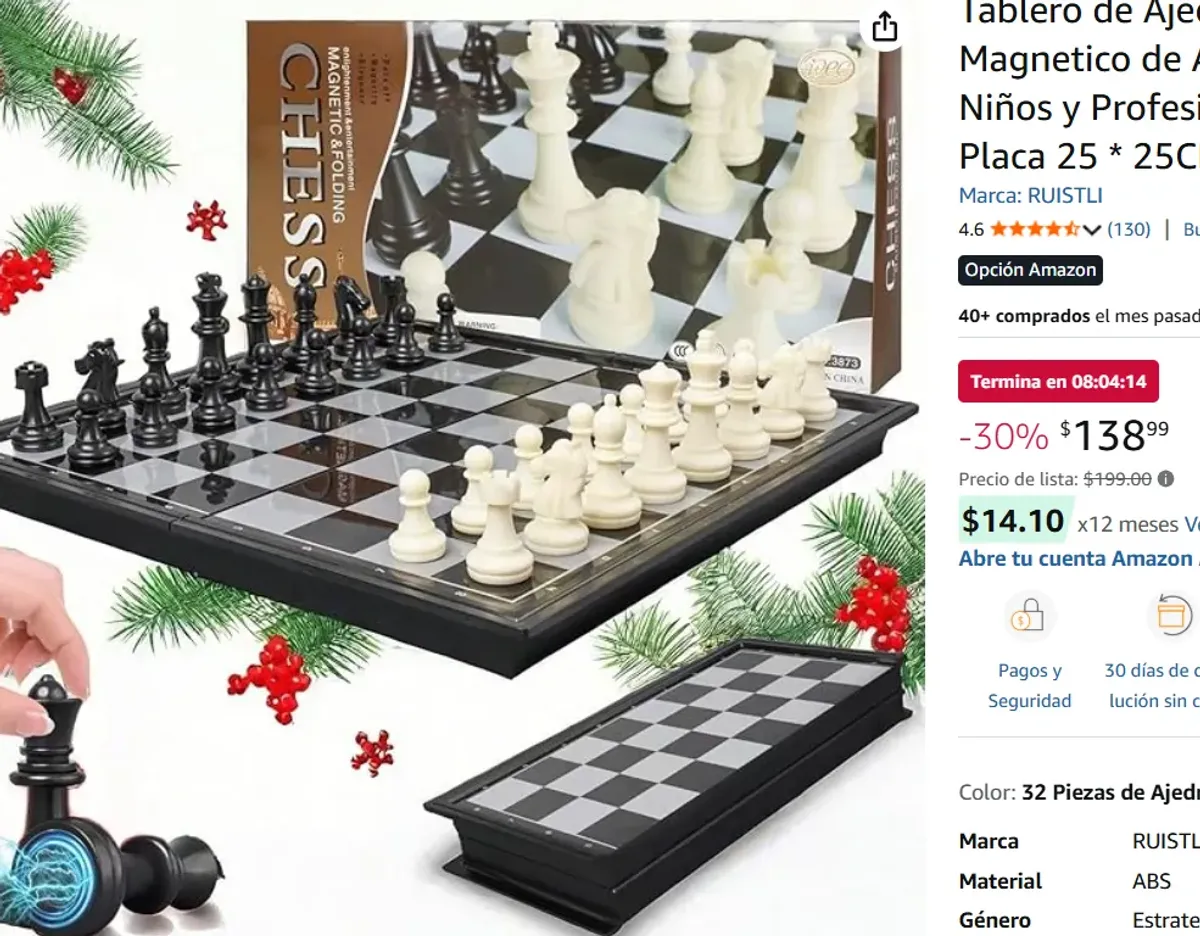Click the 30 días de devolución box icon

coord(1173,616)
